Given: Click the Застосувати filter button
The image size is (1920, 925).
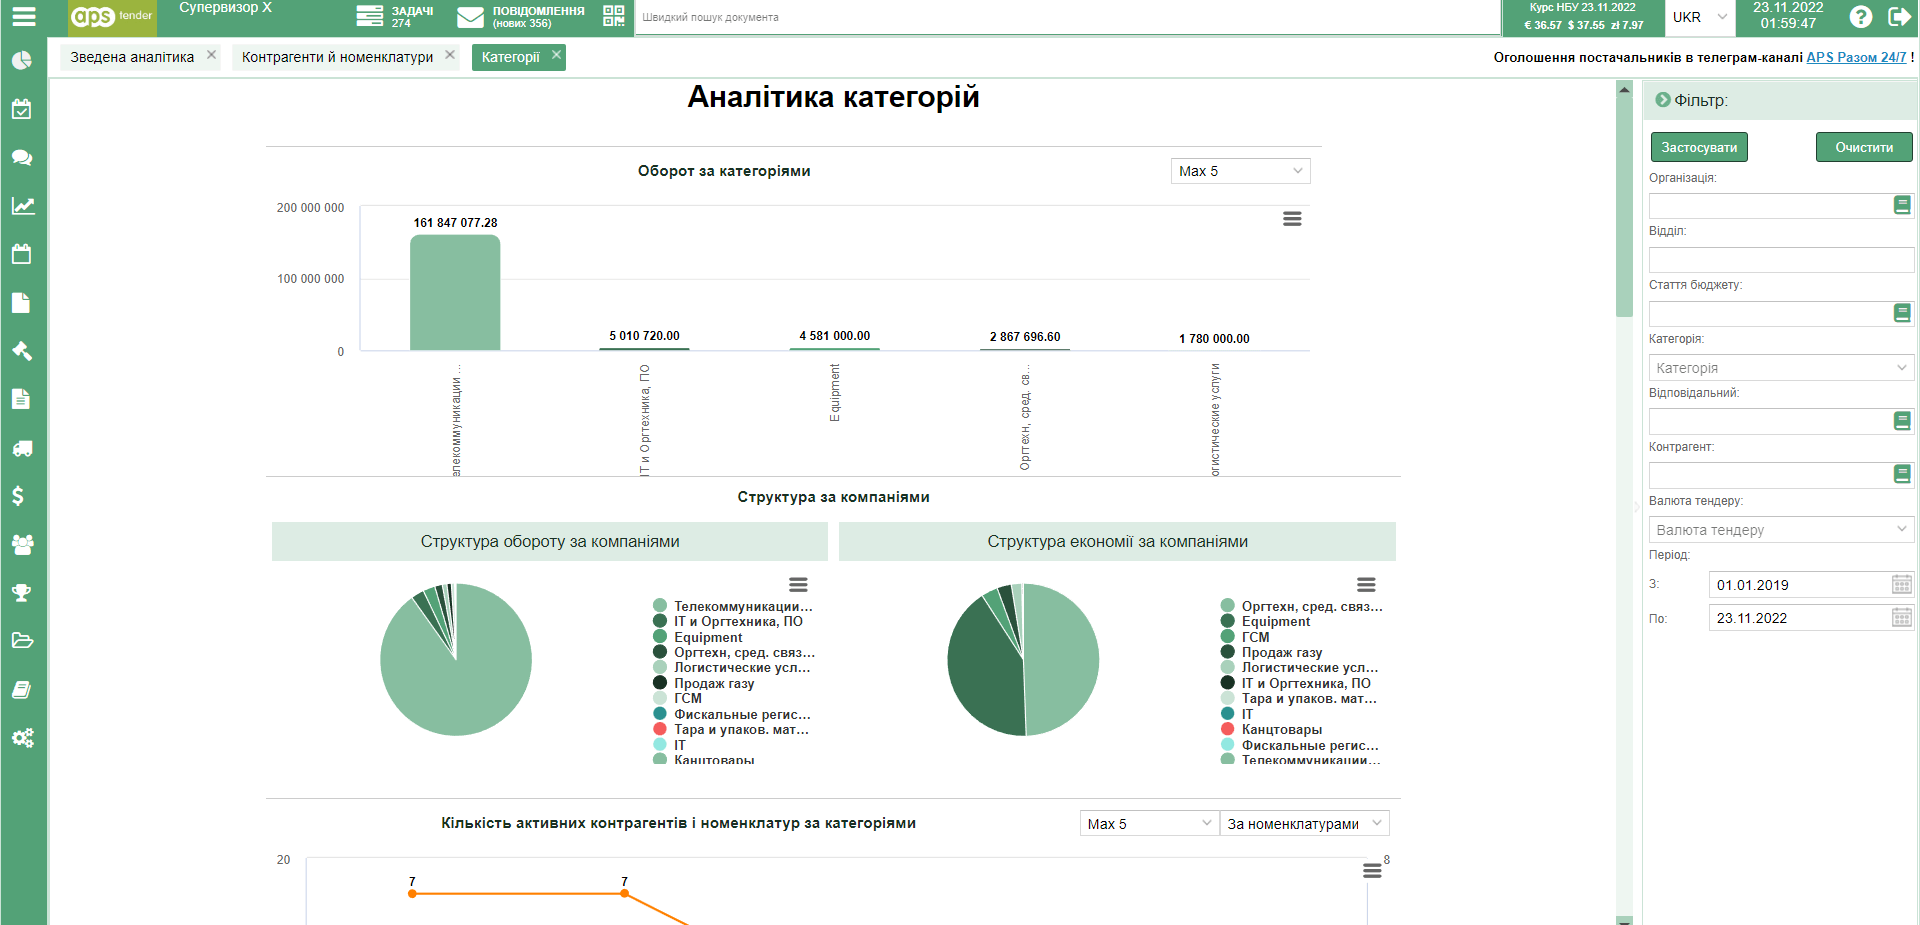Looking at the screenshot, I should coord(1699,147).
